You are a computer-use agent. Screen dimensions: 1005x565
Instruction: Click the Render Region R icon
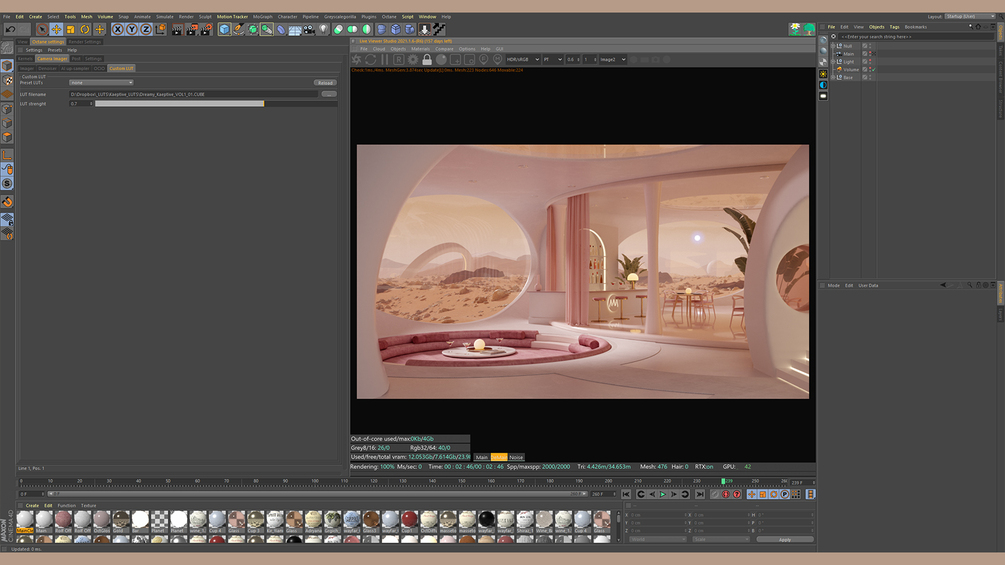point(399,60)
